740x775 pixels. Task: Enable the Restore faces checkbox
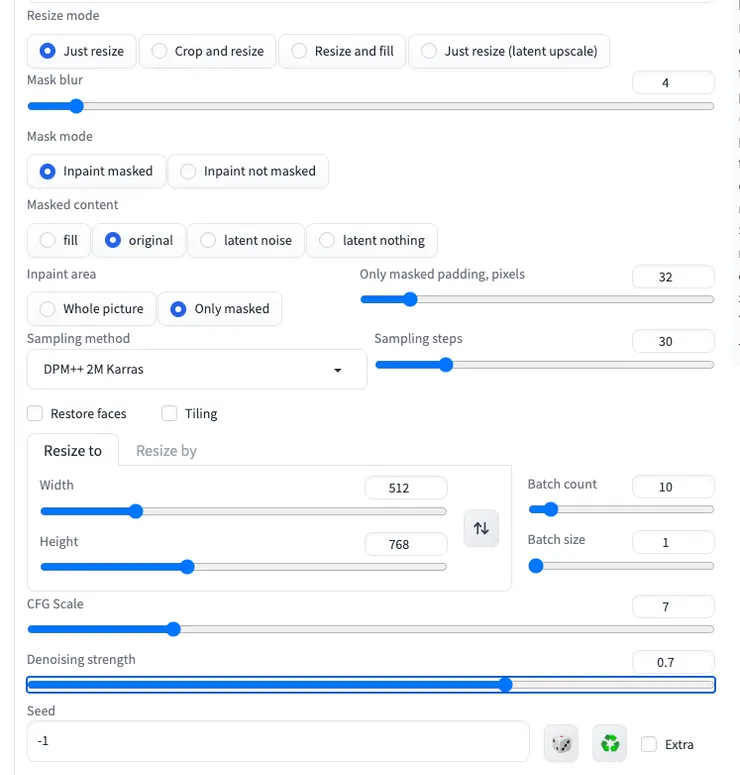point(35,413)
